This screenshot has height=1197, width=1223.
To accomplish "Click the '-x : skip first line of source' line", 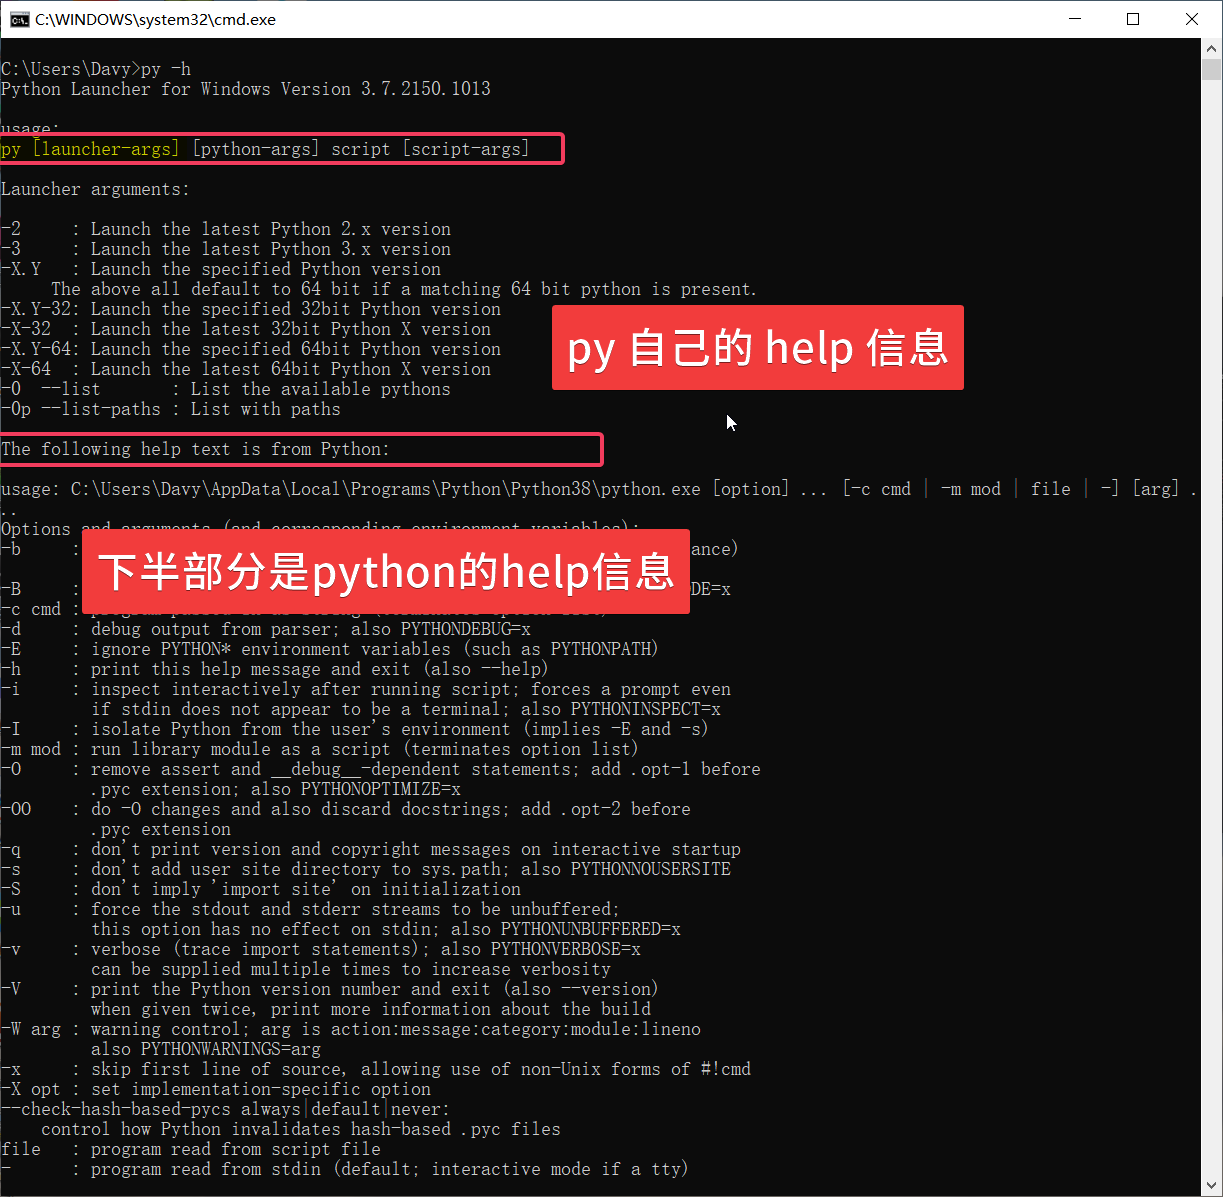I will [x=376, y=1069].
